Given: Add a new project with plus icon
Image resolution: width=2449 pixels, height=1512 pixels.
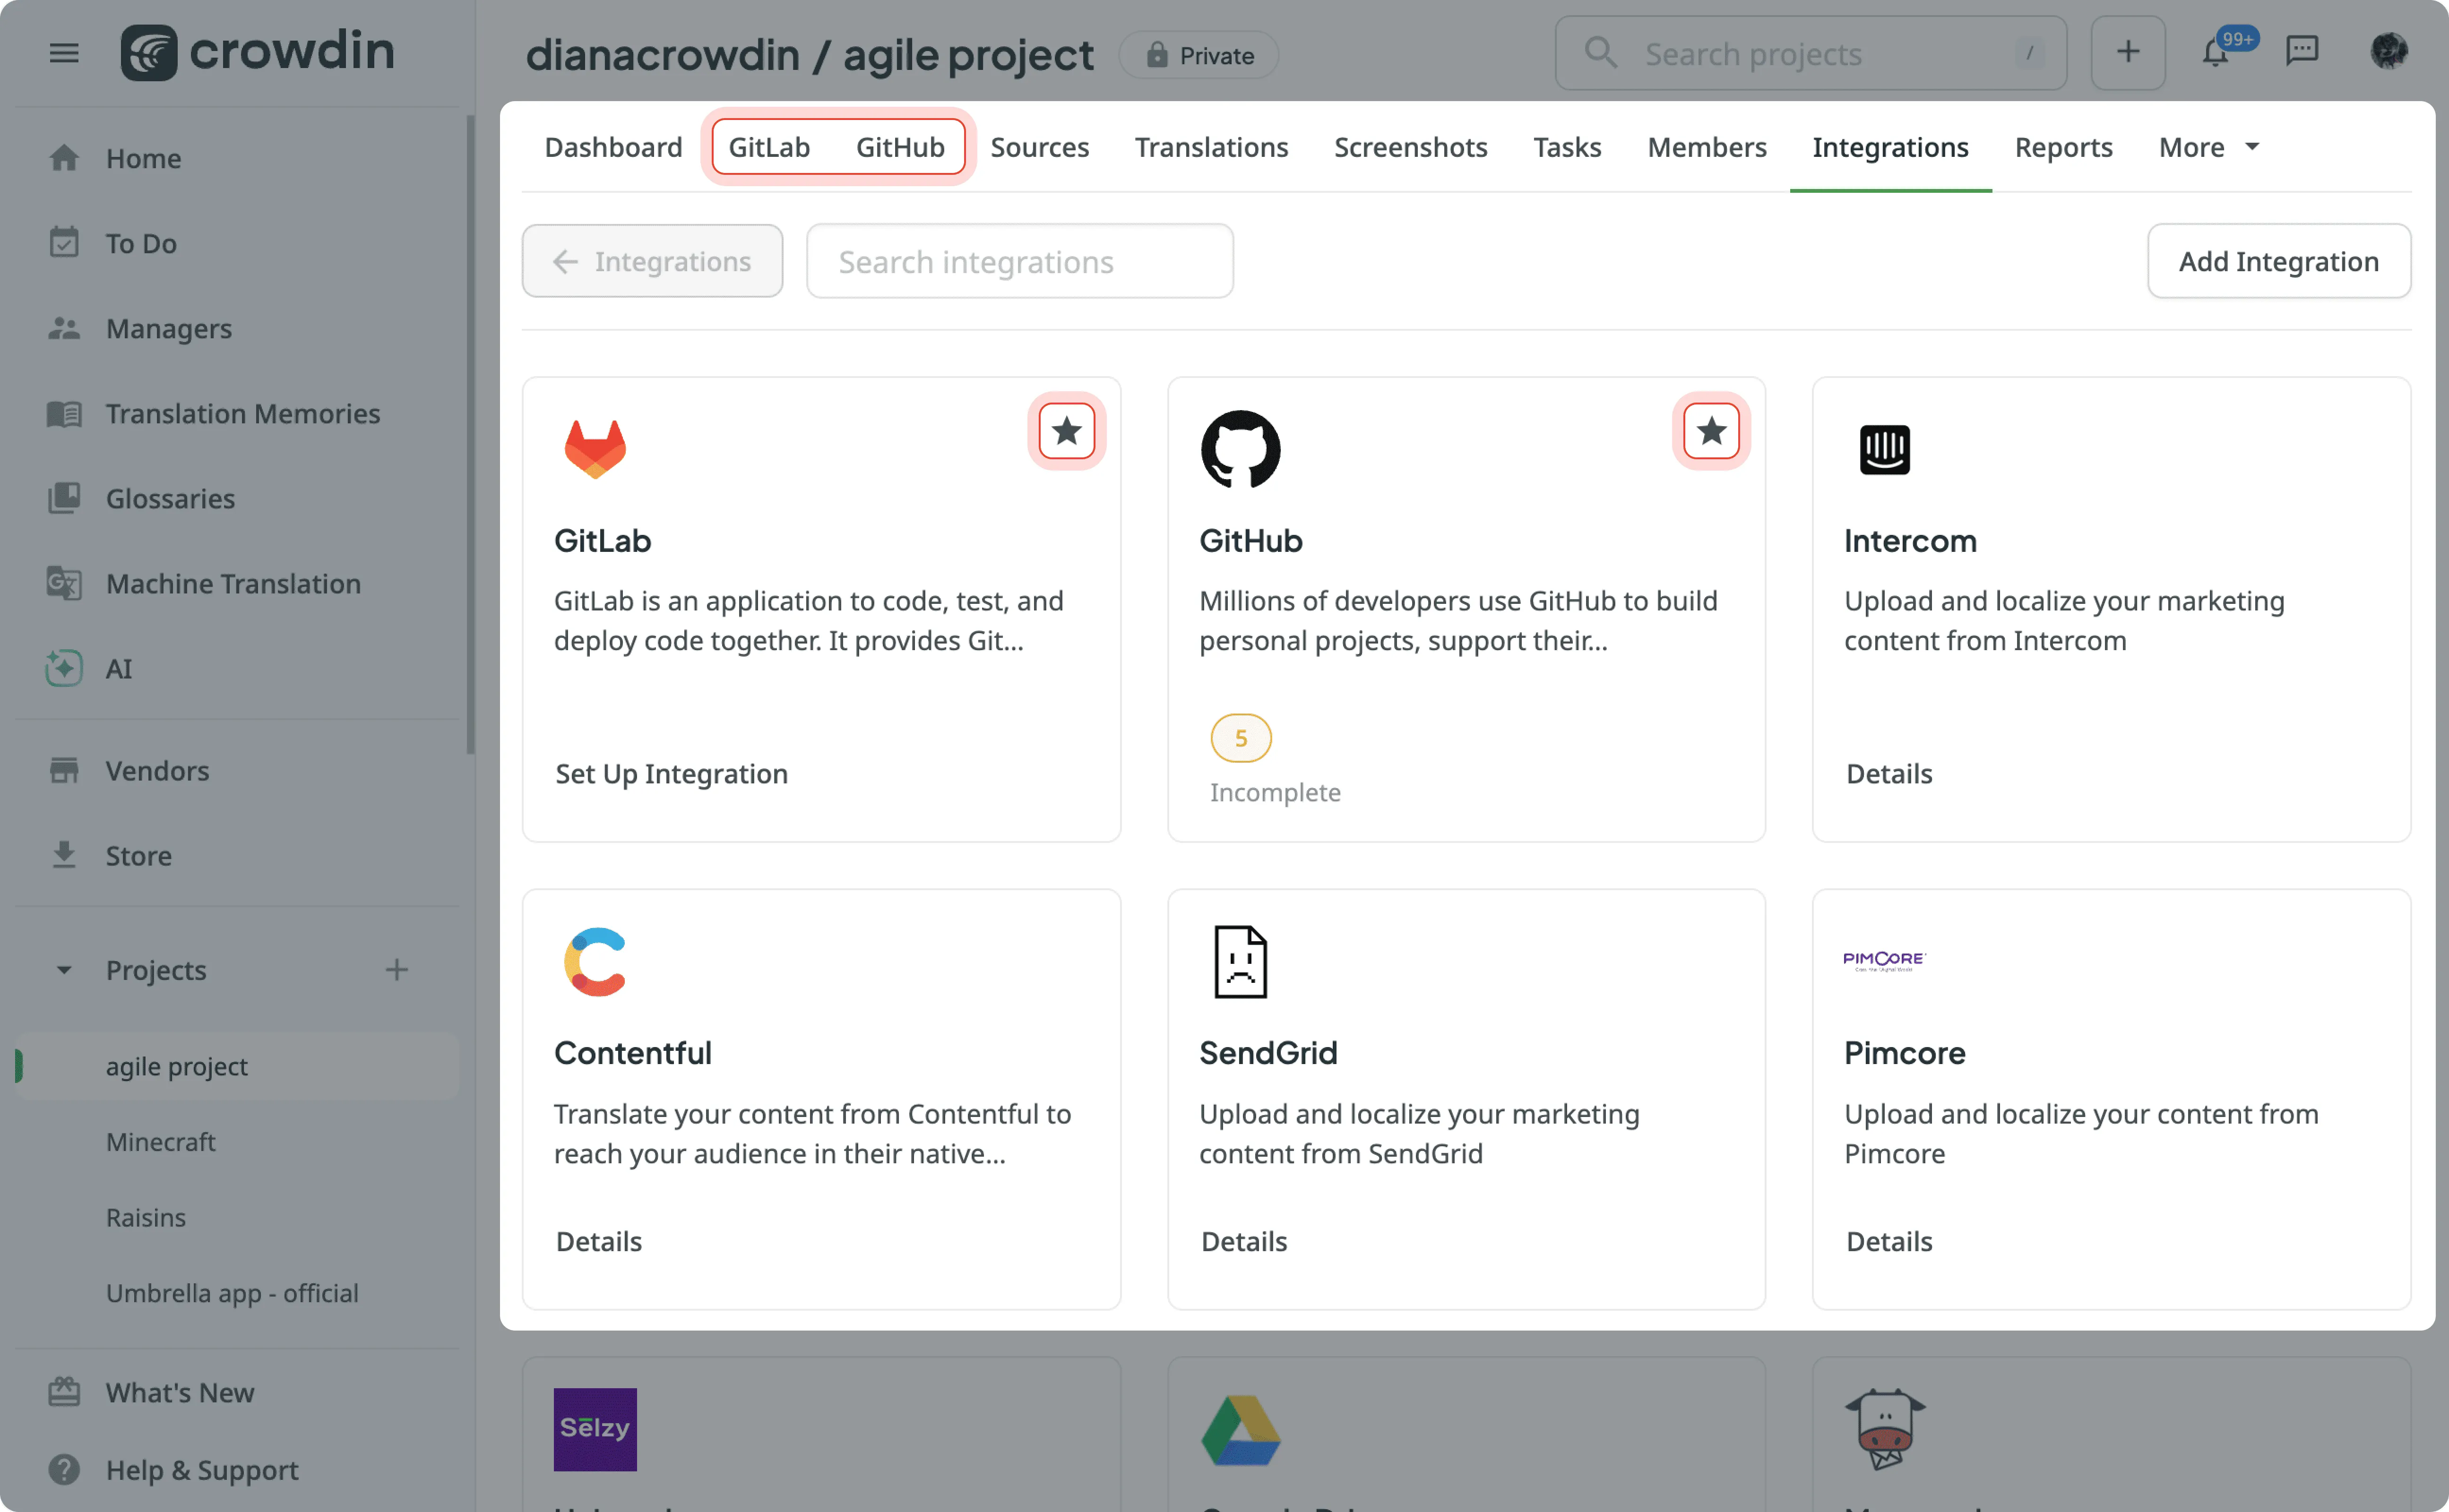Looking at the screenshot, I should [x=396, y=969].
